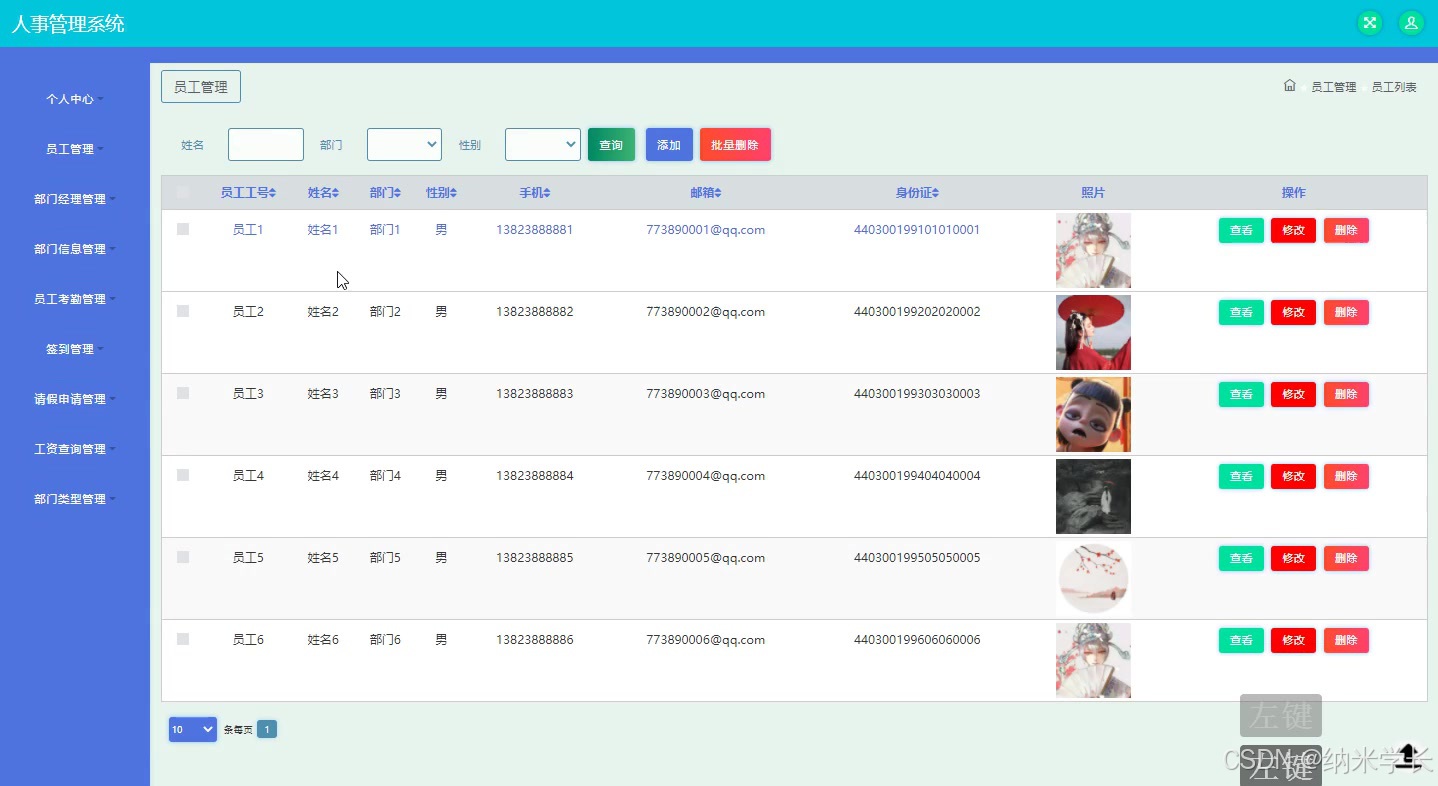Click 修改 button for 员工1
Viewport: 1438px width, 786px height.
1293,230
